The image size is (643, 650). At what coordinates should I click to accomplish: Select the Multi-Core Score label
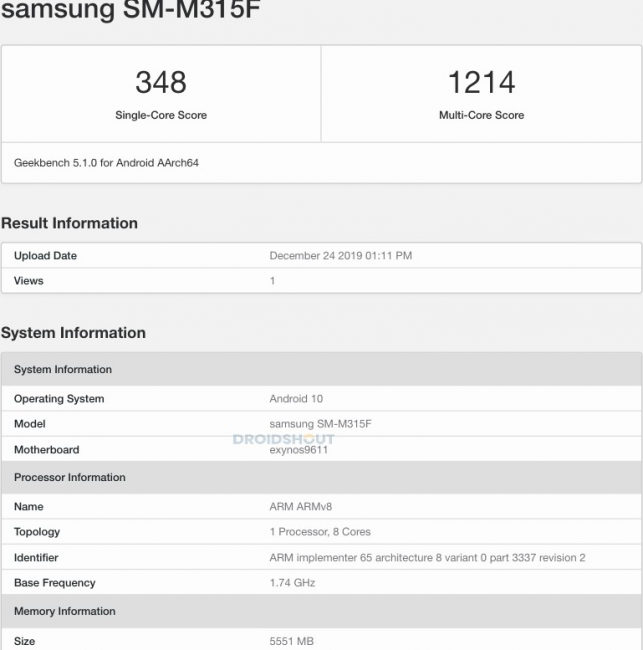coord(481,115)
